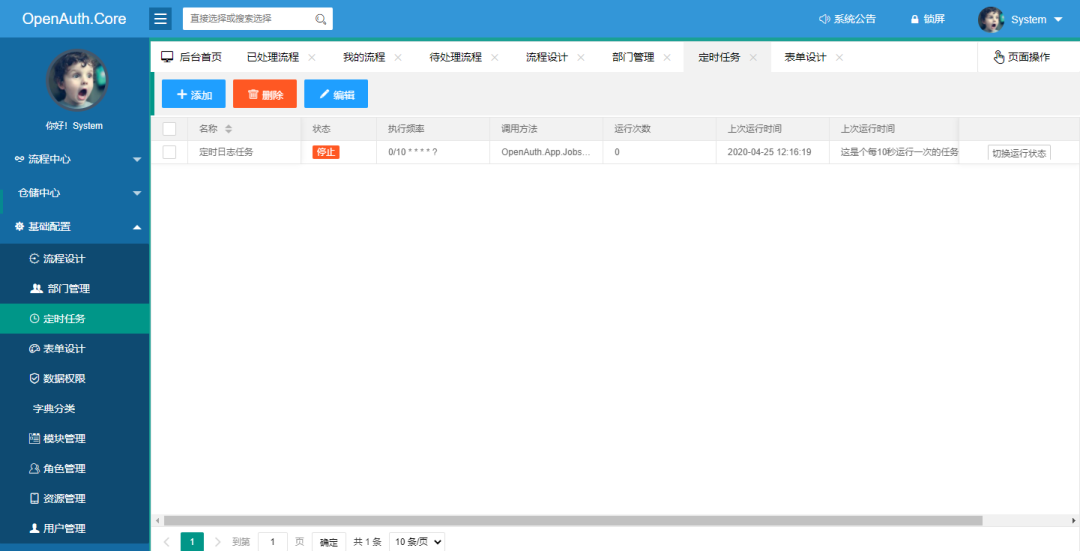Check the 定时日志任务 row checkbox
This screenshot has width=1080, height=551.
[169, 152]
